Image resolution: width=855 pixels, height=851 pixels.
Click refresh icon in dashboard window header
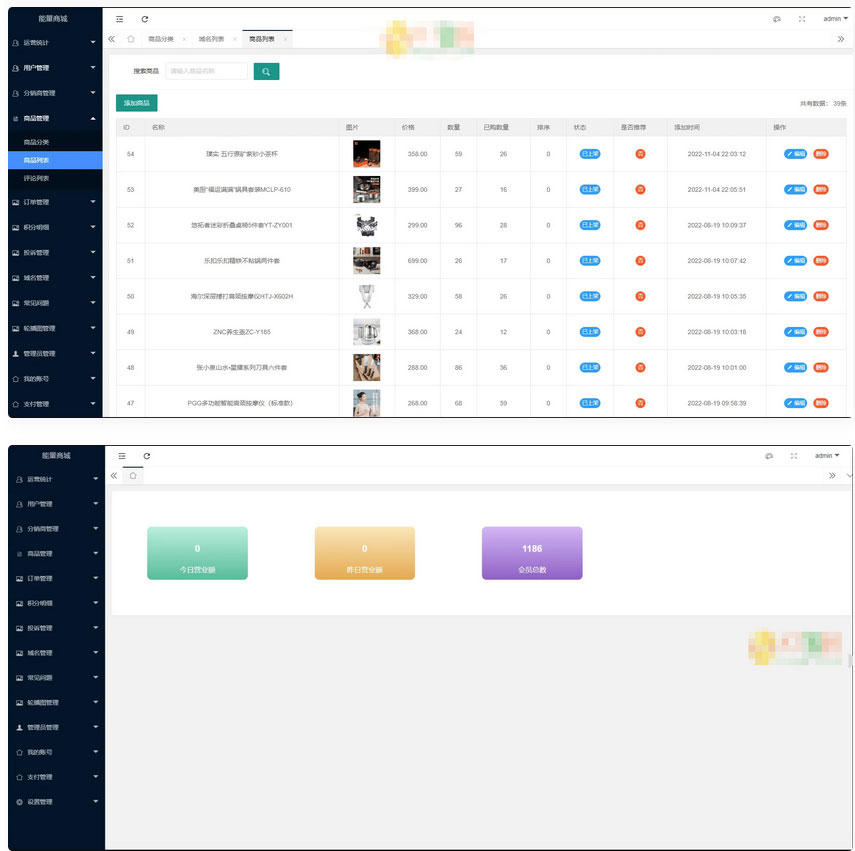click(147, 456)
